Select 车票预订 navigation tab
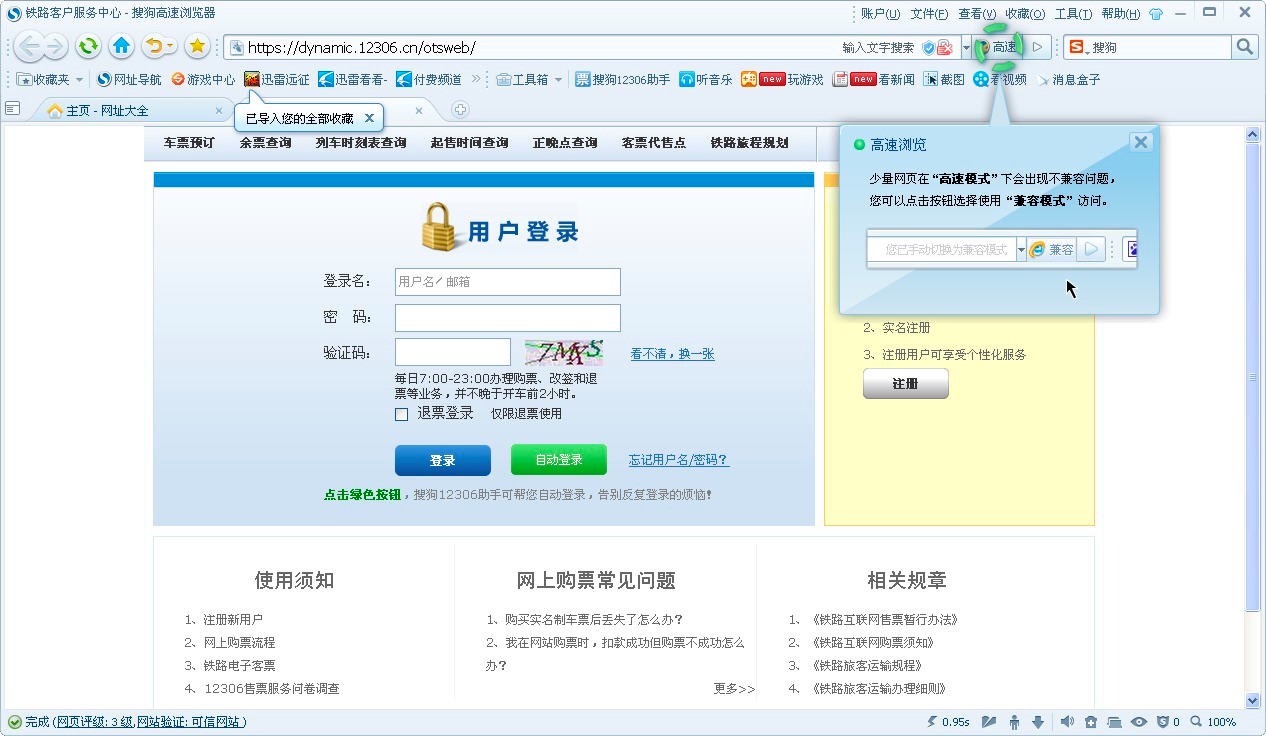The image size is (1266, 736). click(x=189, y=143)
